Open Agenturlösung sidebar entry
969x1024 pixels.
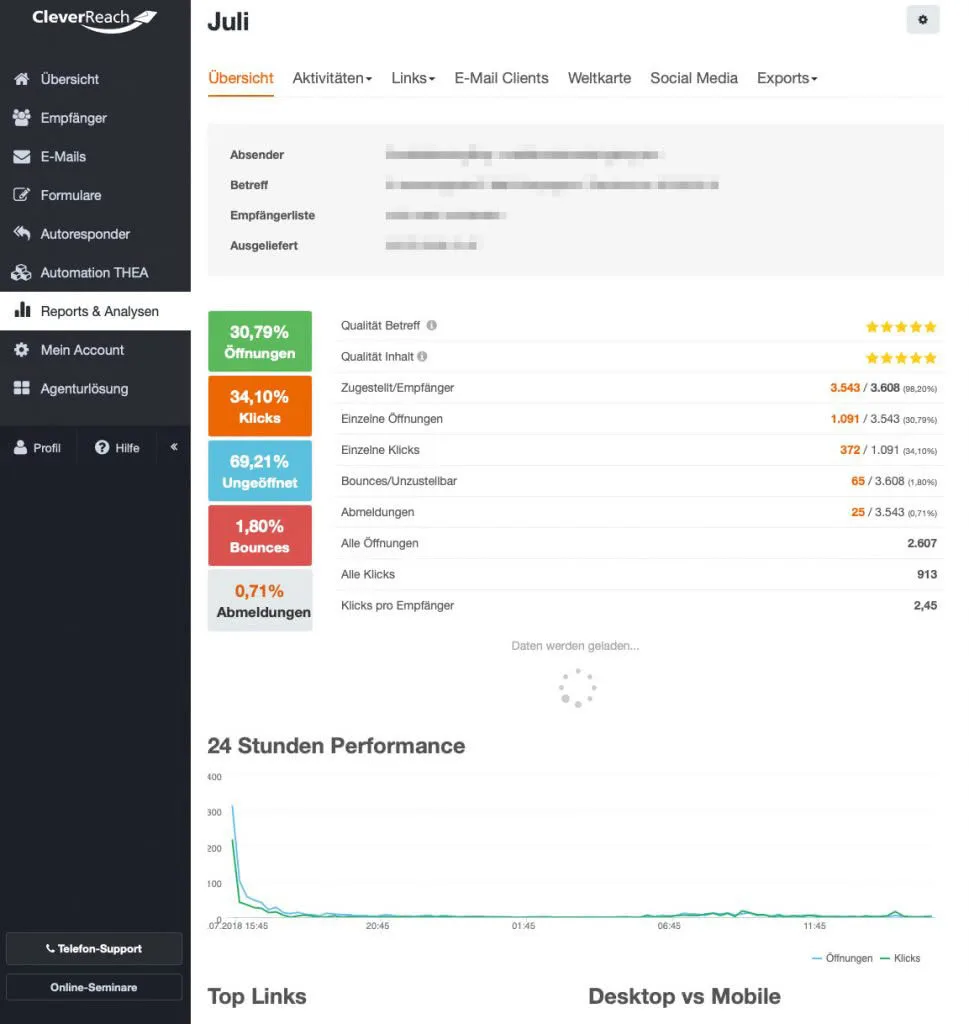(95, 389)
